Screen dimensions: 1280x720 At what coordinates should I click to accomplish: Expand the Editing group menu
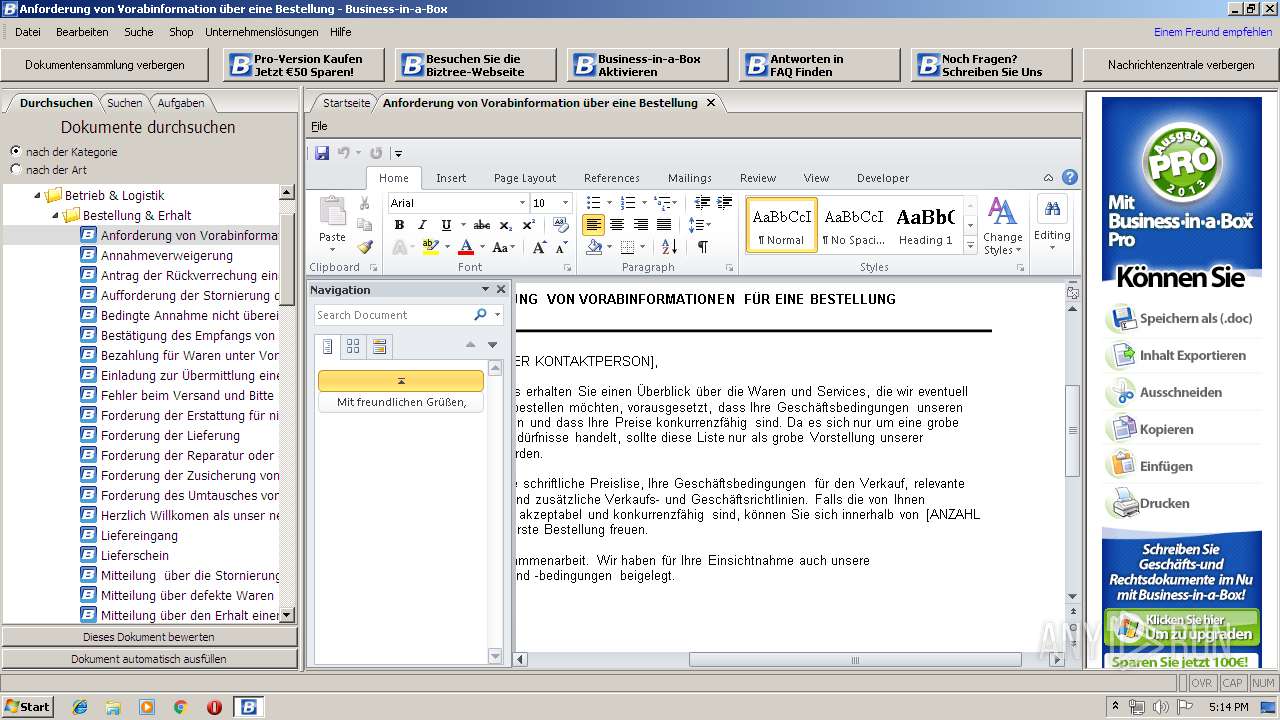click(1051, 224)
